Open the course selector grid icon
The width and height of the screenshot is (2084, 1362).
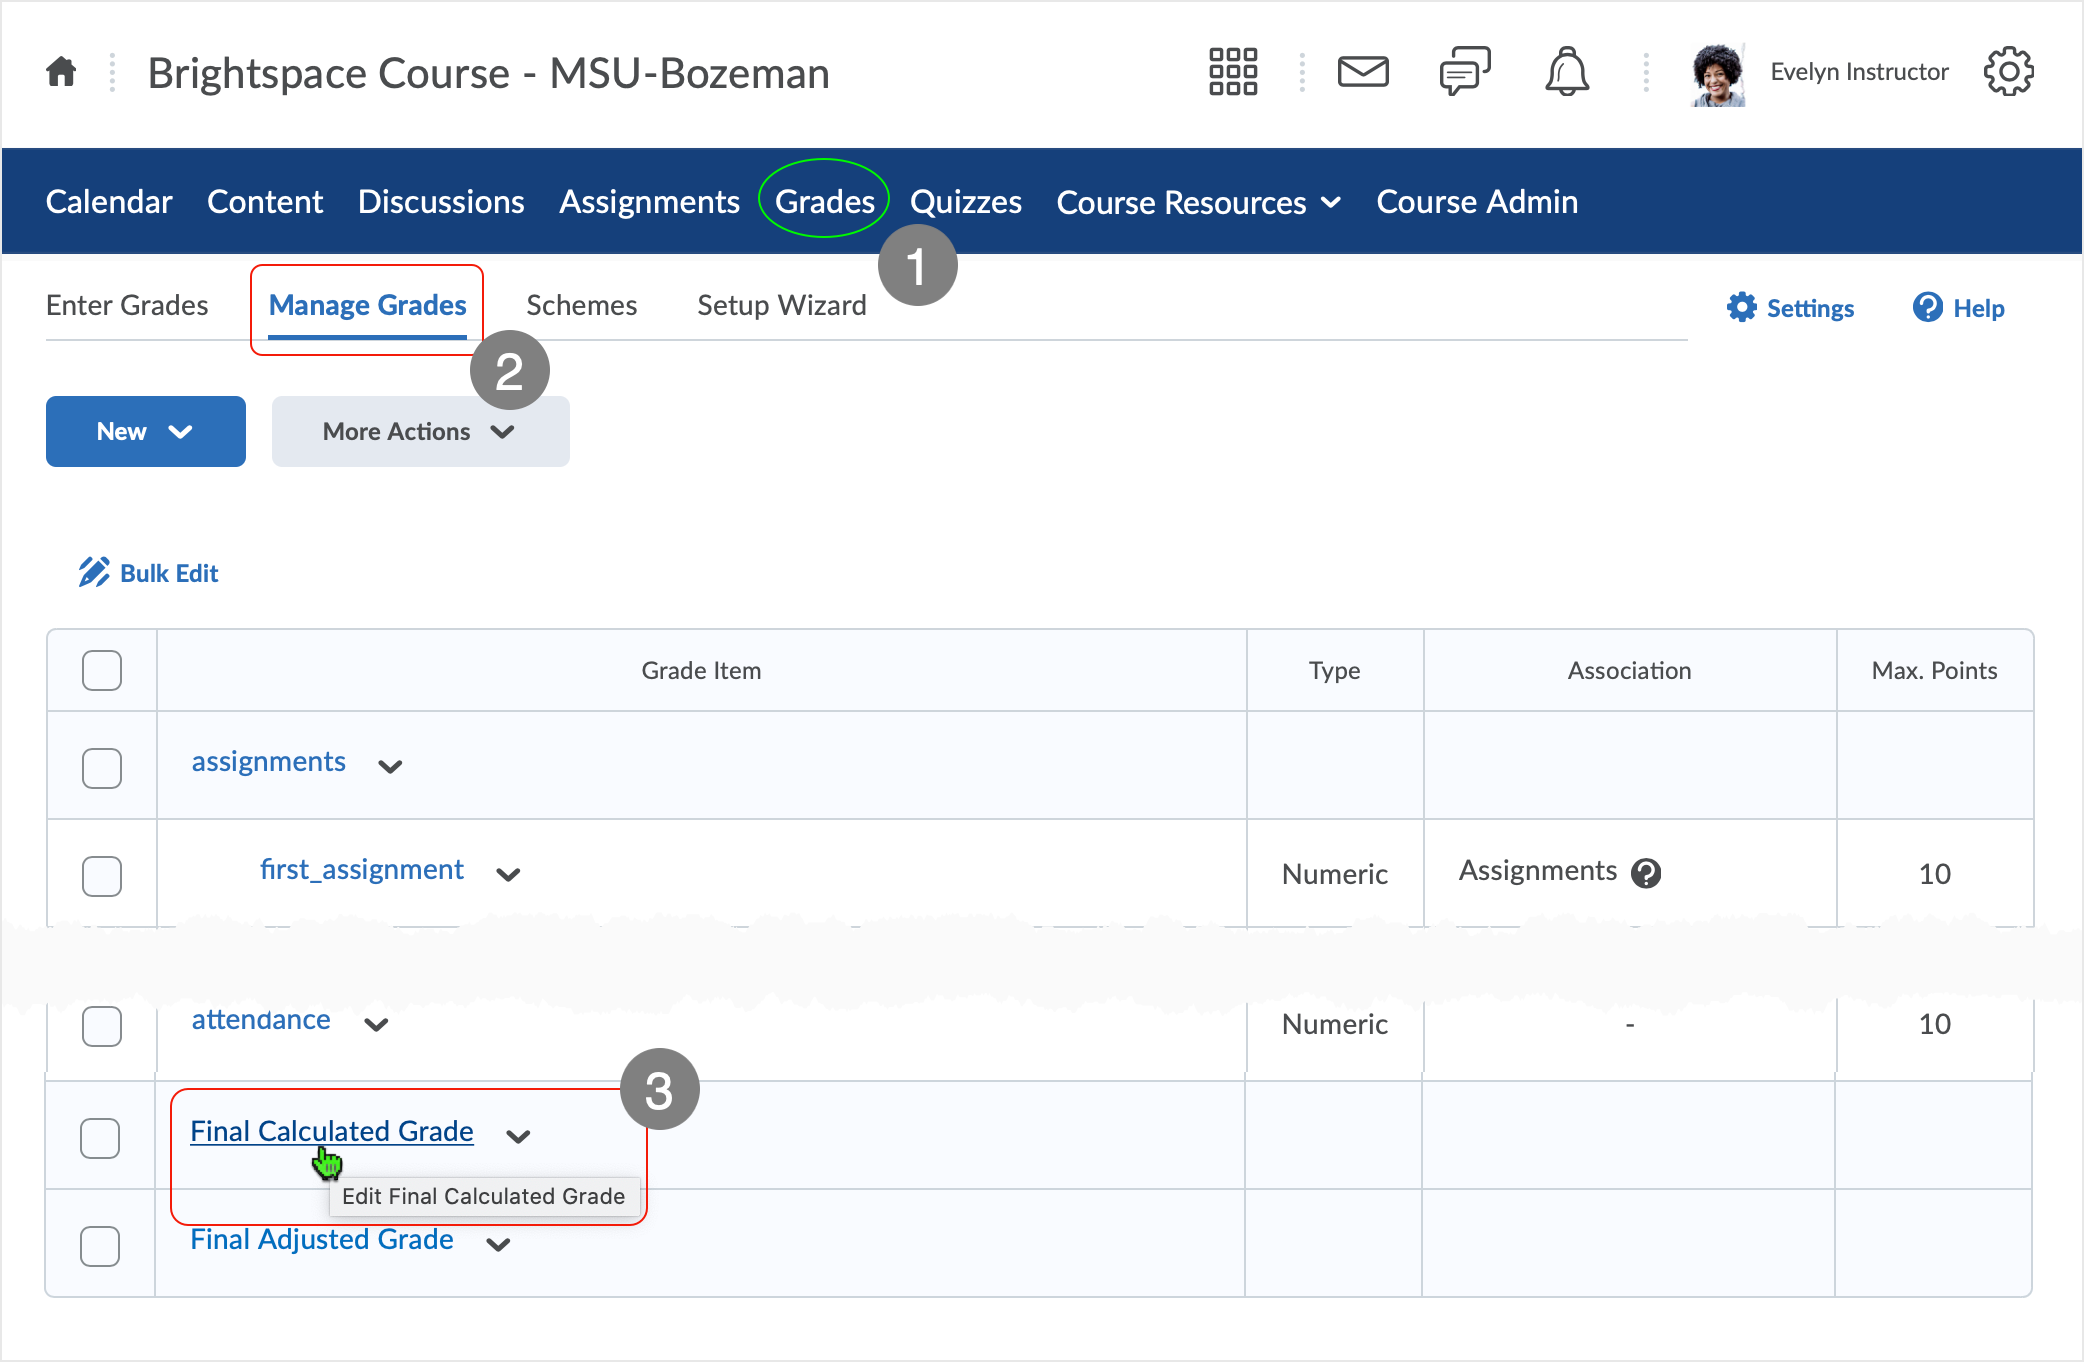click(x=1233, y=72)
